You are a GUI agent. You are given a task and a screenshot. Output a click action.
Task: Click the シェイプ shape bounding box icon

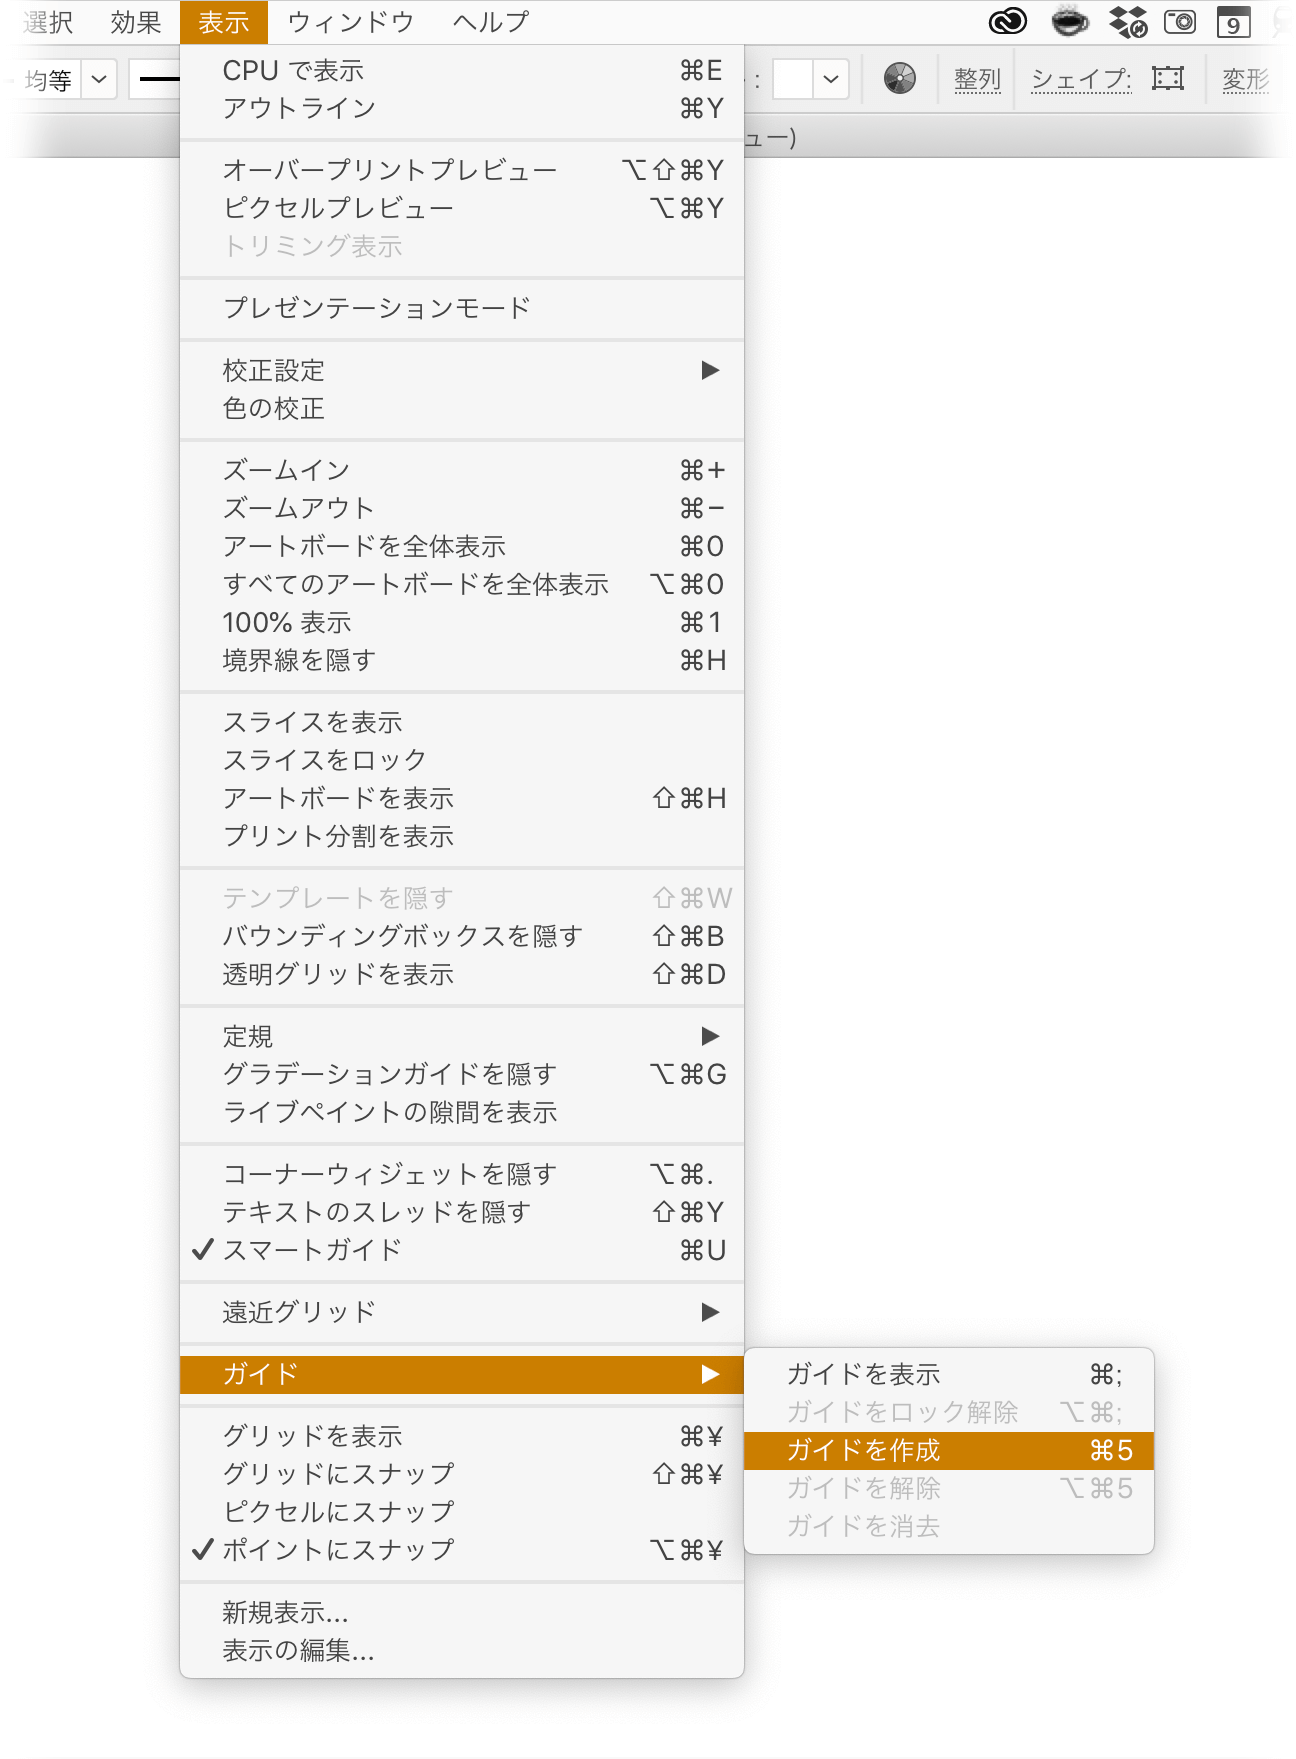point(1168,78)
